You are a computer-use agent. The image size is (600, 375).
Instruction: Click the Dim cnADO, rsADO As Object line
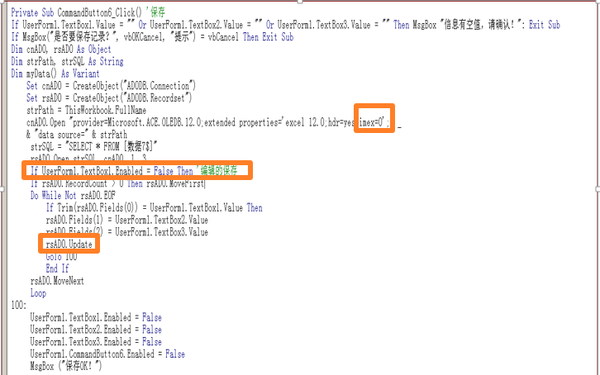(x=61, y=49)
